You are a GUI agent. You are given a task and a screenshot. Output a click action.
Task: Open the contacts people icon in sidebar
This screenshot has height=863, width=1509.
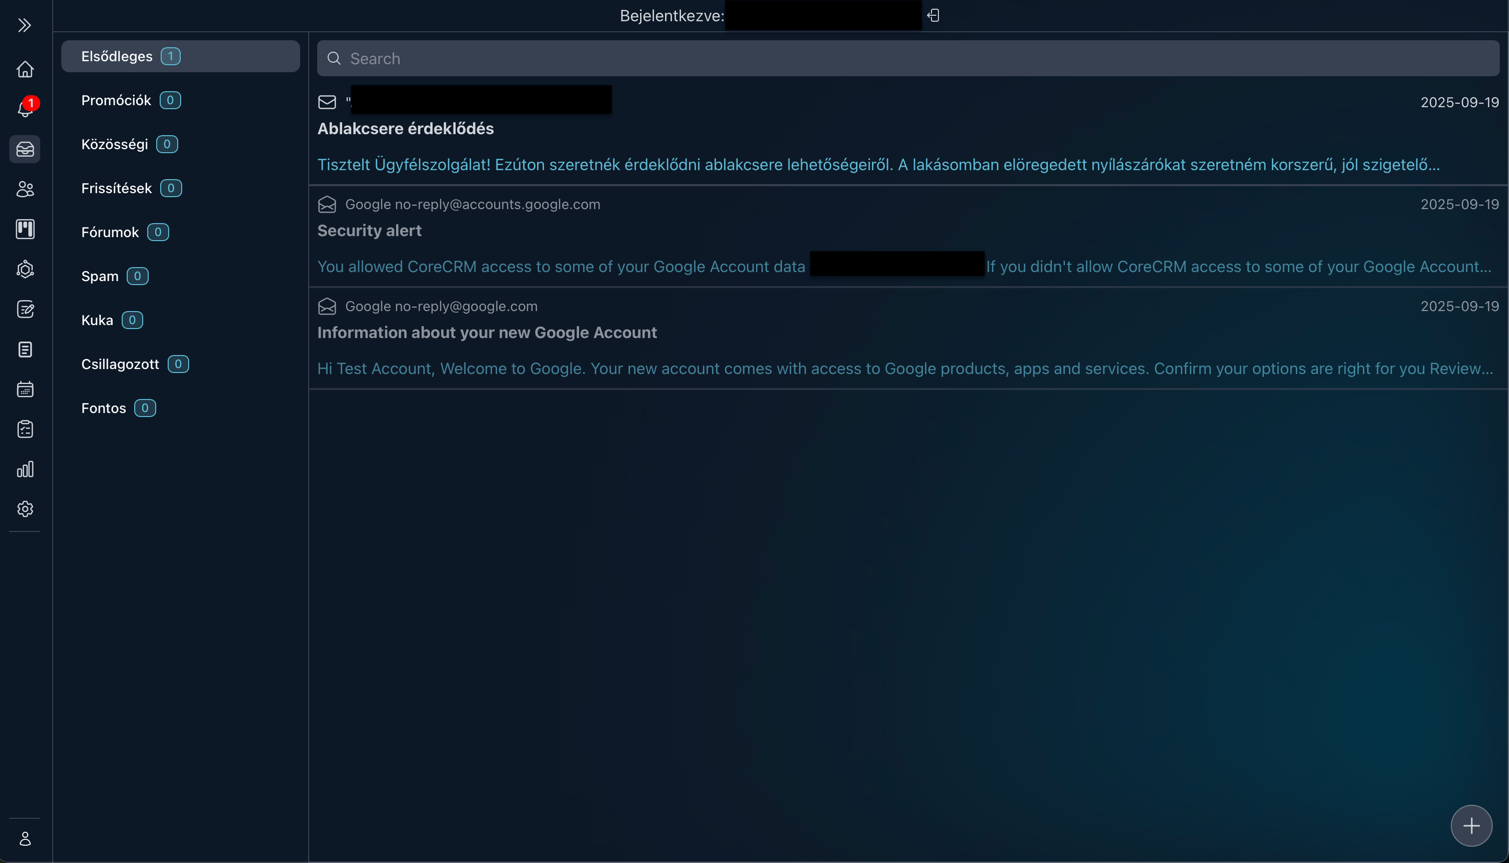click(25, 189)
